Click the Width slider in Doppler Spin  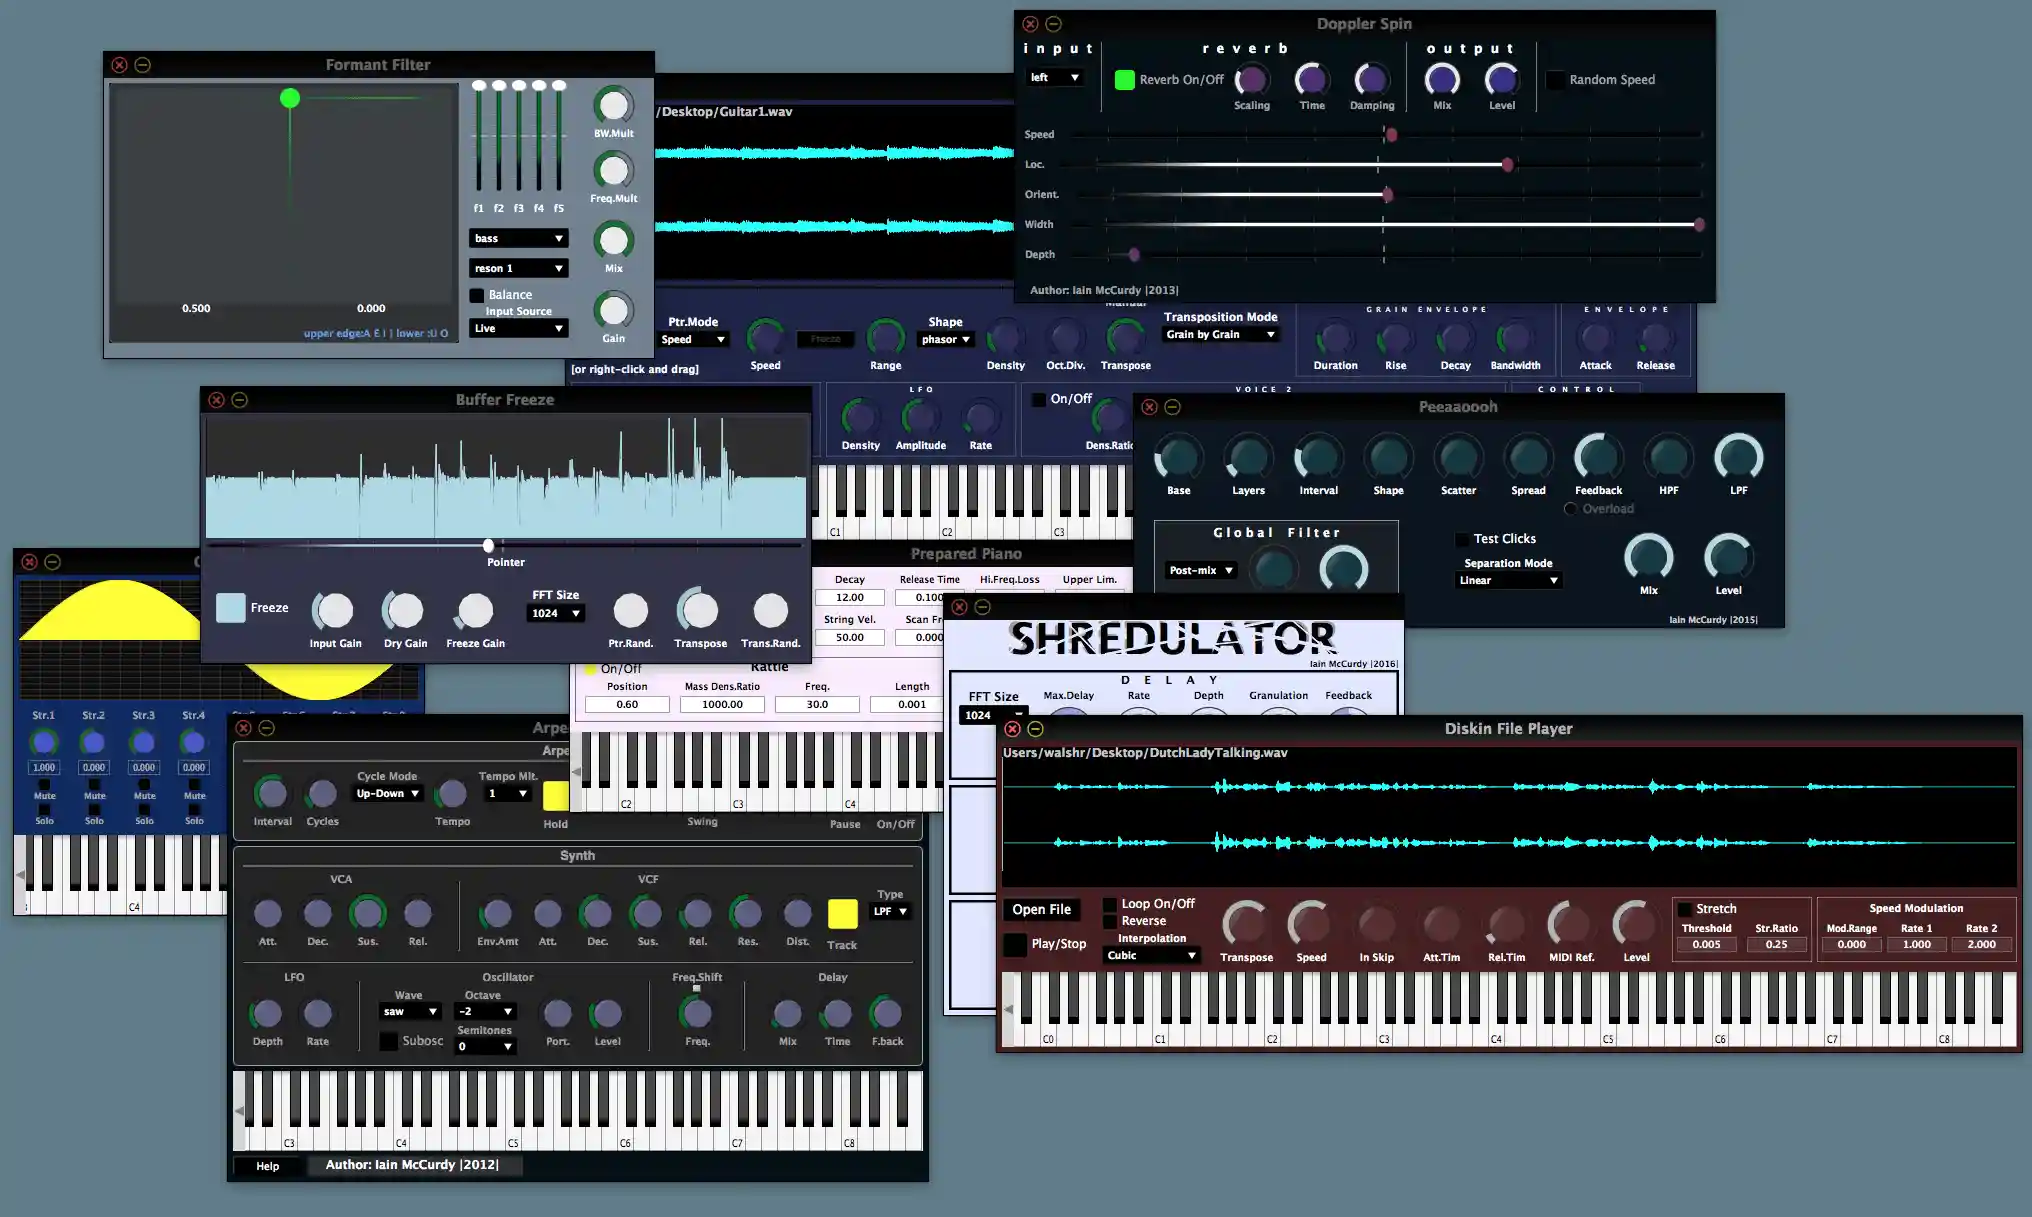pyautogui.click(x=1698, y=225)
